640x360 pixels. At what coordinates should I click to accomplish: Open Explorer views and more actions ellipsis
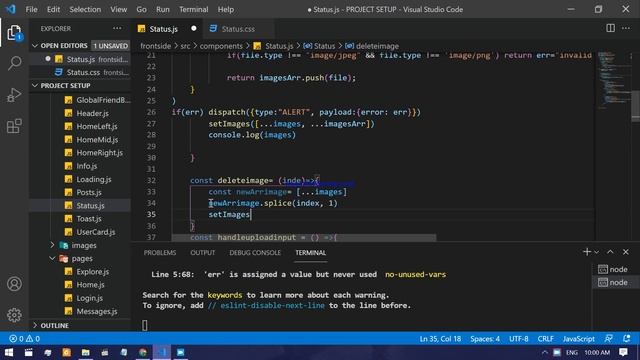117,28
